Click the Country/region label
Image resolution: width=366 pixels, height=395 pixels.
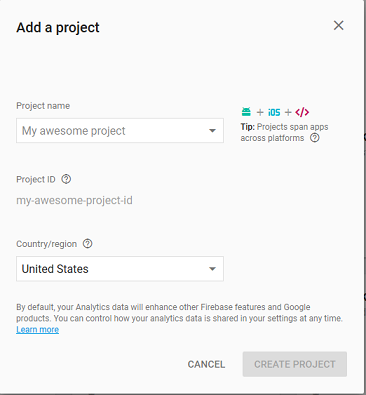pos(46,244)
